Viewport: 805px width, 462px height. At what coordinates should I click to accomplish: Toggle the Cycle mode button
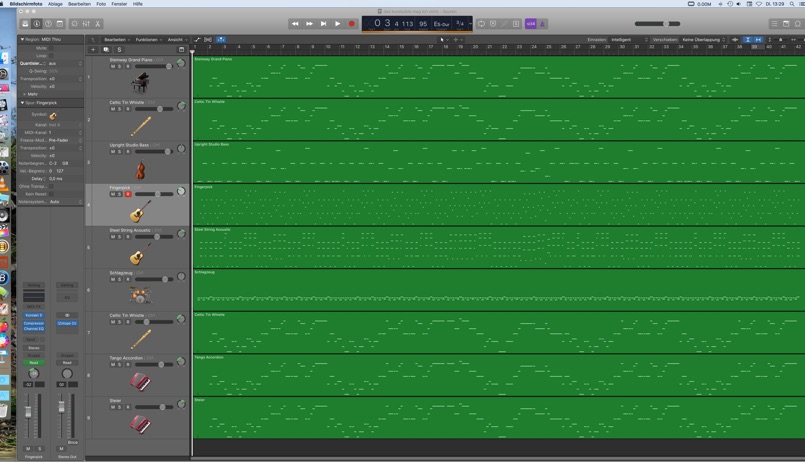(481, 24)
